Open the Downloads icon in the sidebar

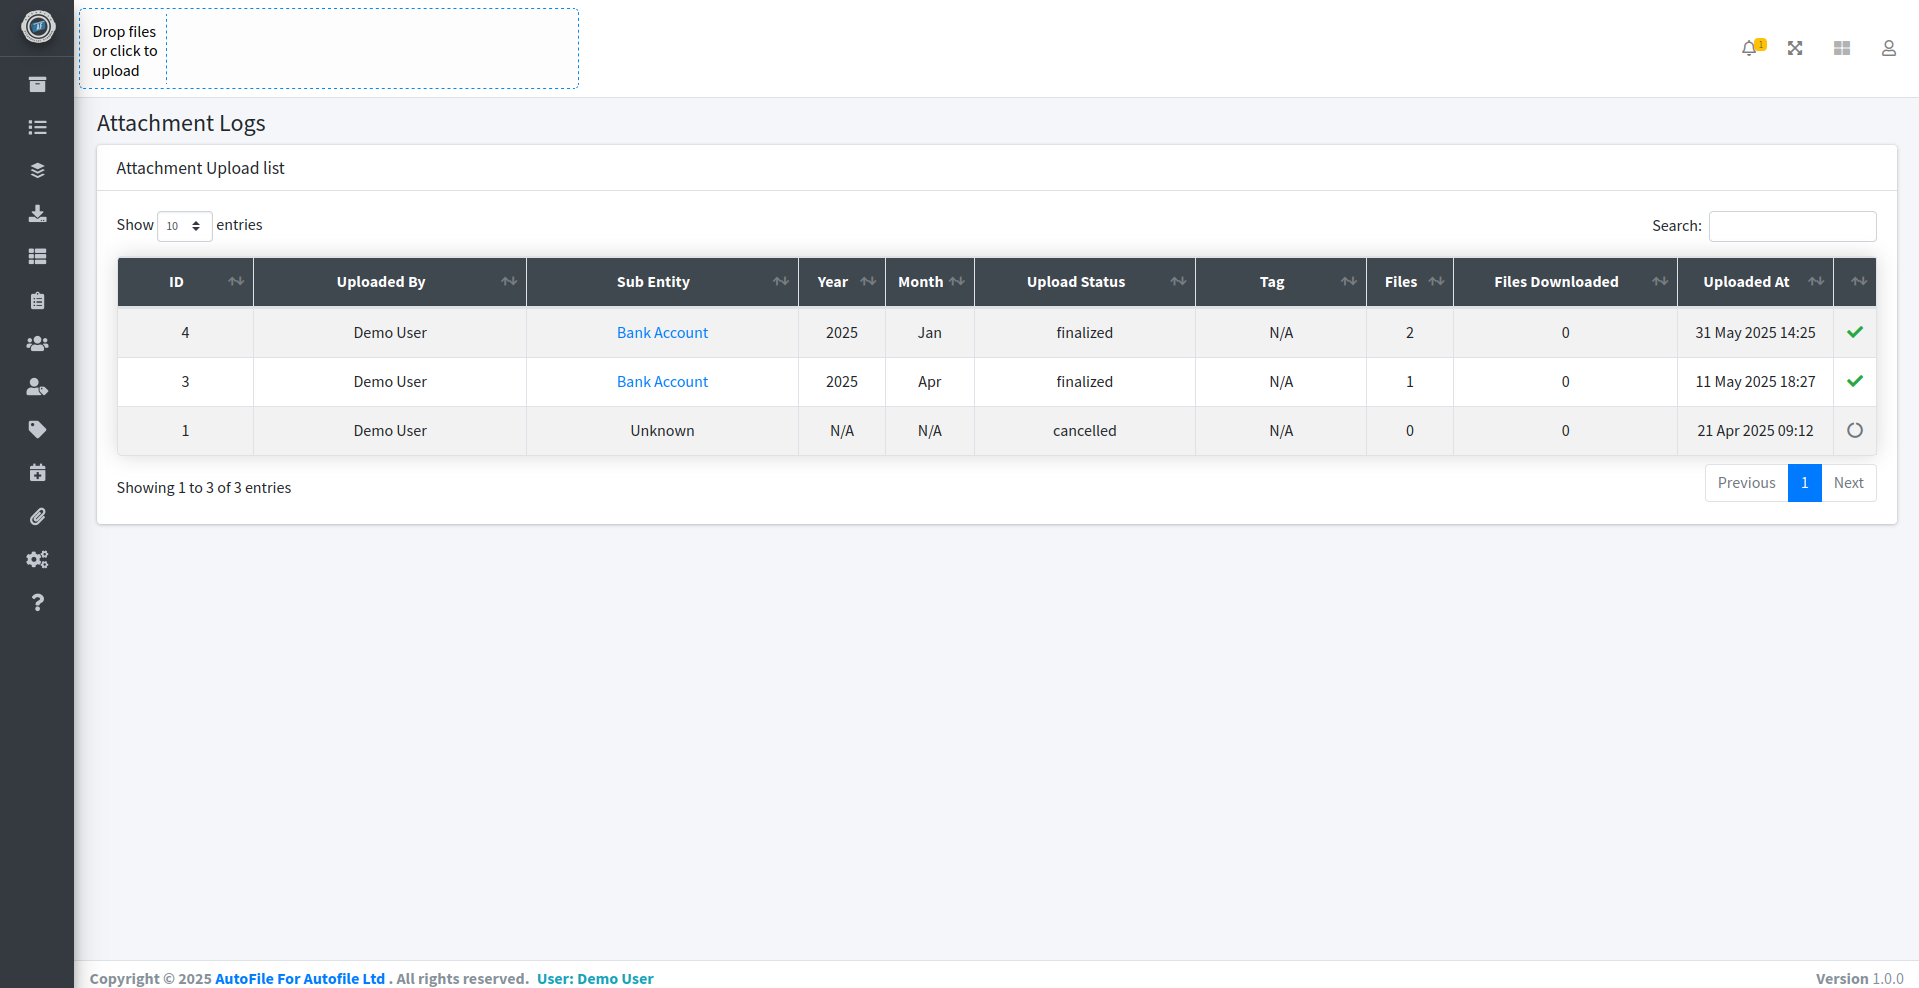[37, 213]
